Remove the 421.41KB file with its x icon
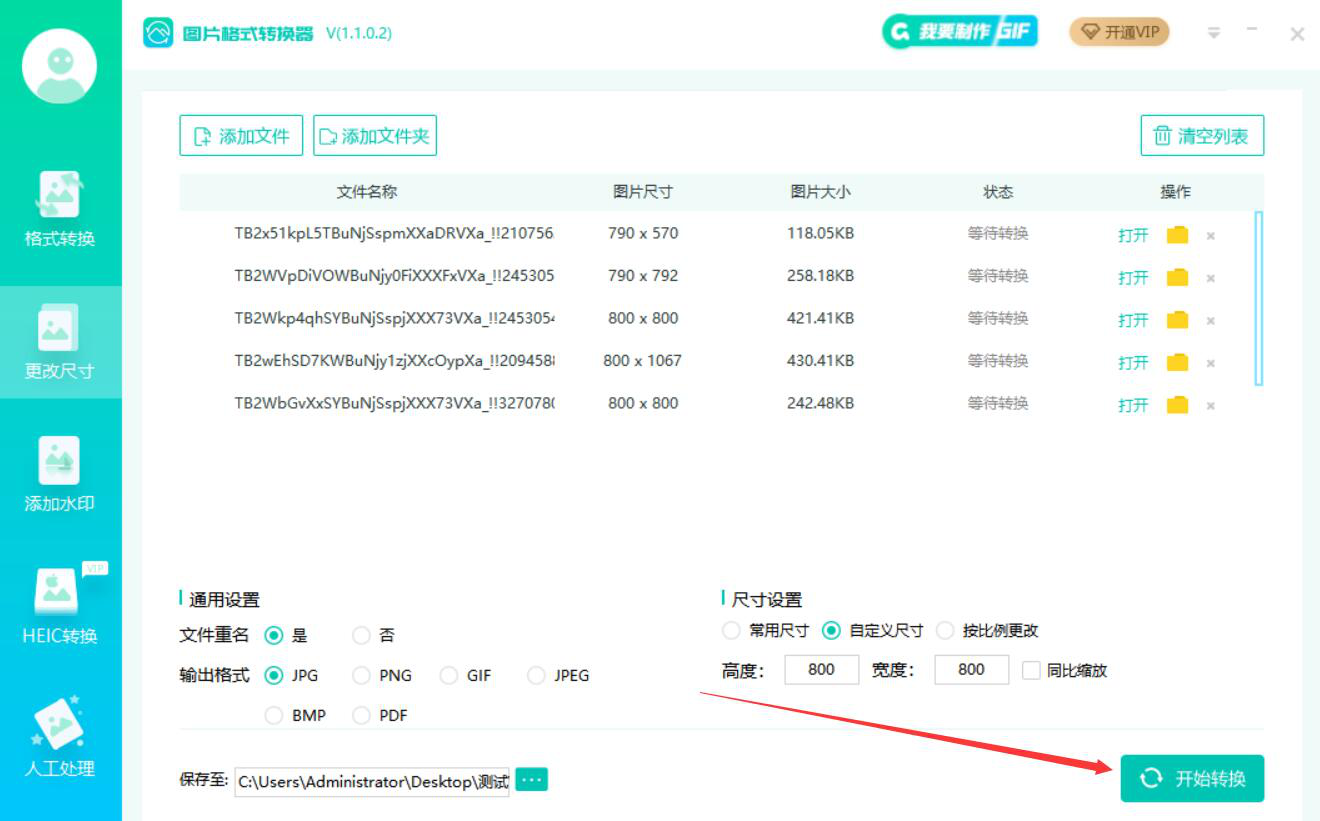The height and width of the screenshot is (821, 1320). 1211,321
